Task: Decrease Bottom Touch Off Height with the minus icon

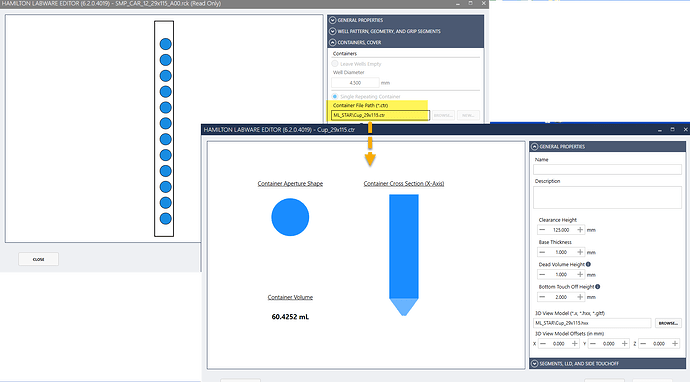Action: point(542,297)
